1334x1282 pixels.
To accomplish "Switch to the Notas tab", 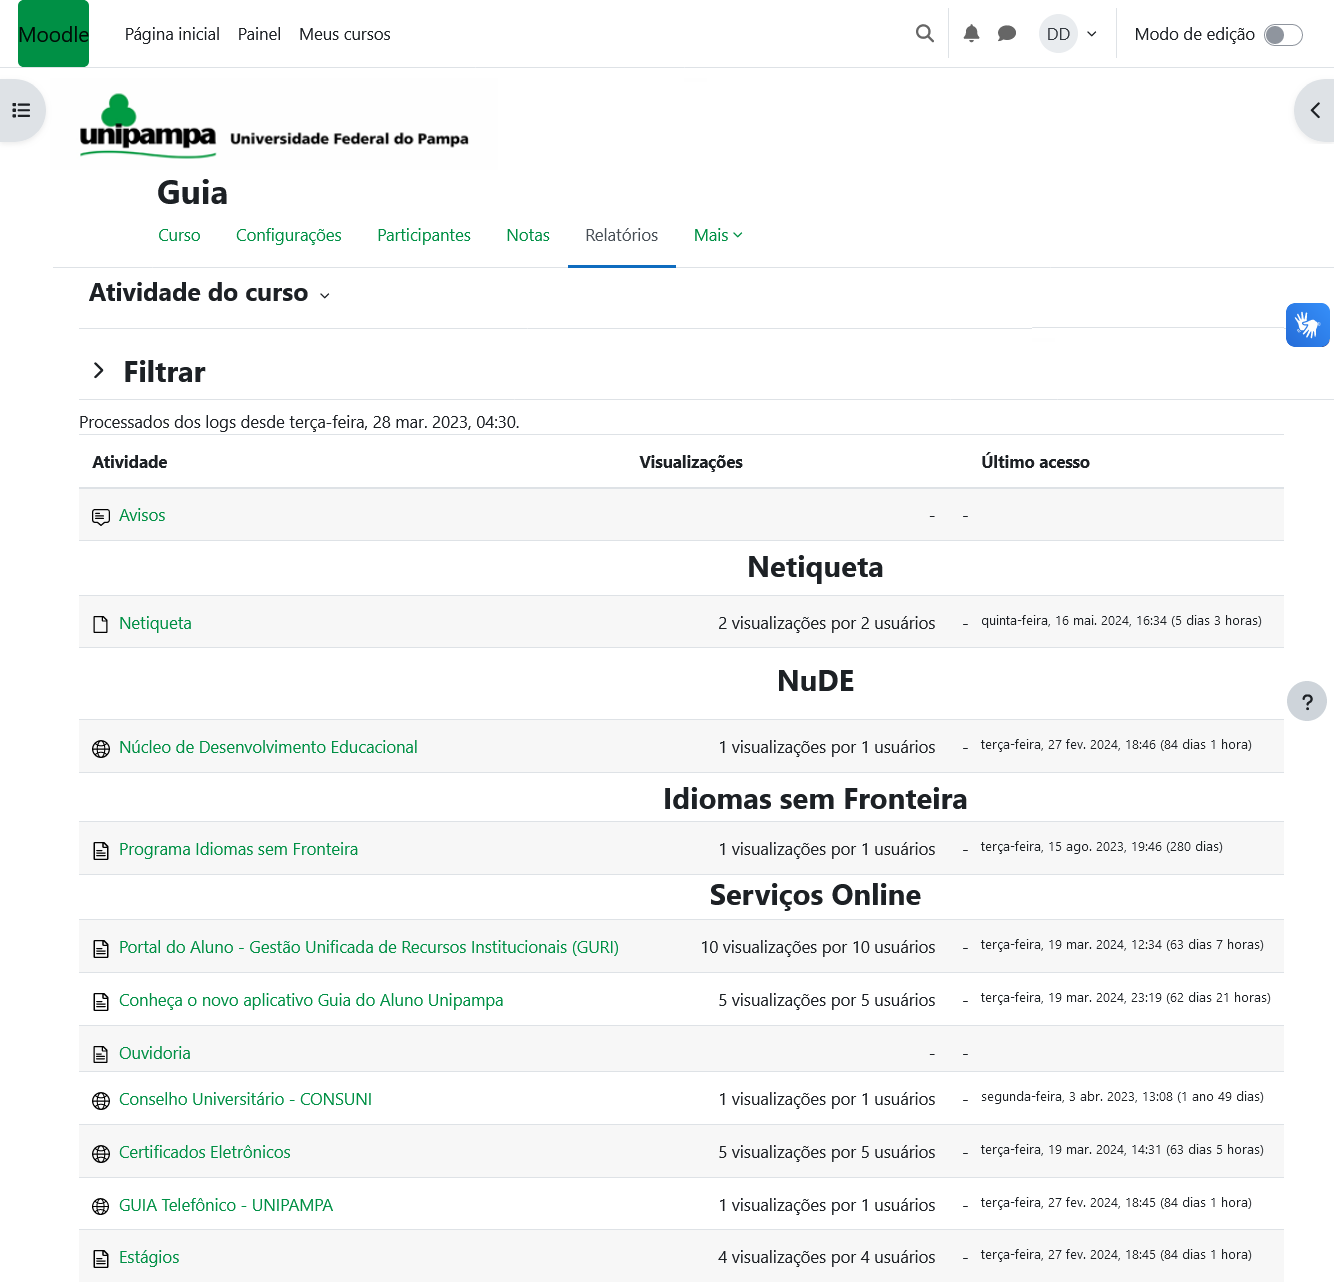I will [x=527, y=235].
